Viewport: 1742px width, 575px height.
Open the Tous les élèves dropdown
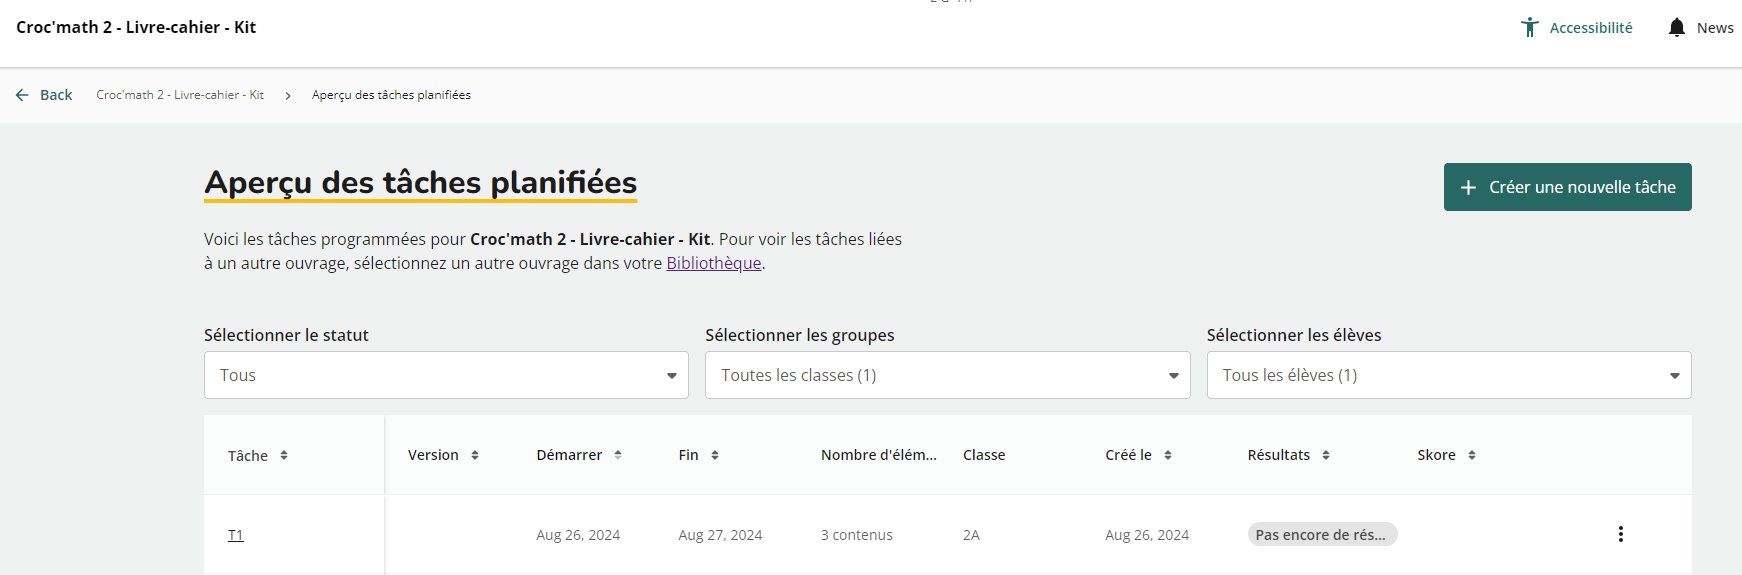pos(1449,375)
